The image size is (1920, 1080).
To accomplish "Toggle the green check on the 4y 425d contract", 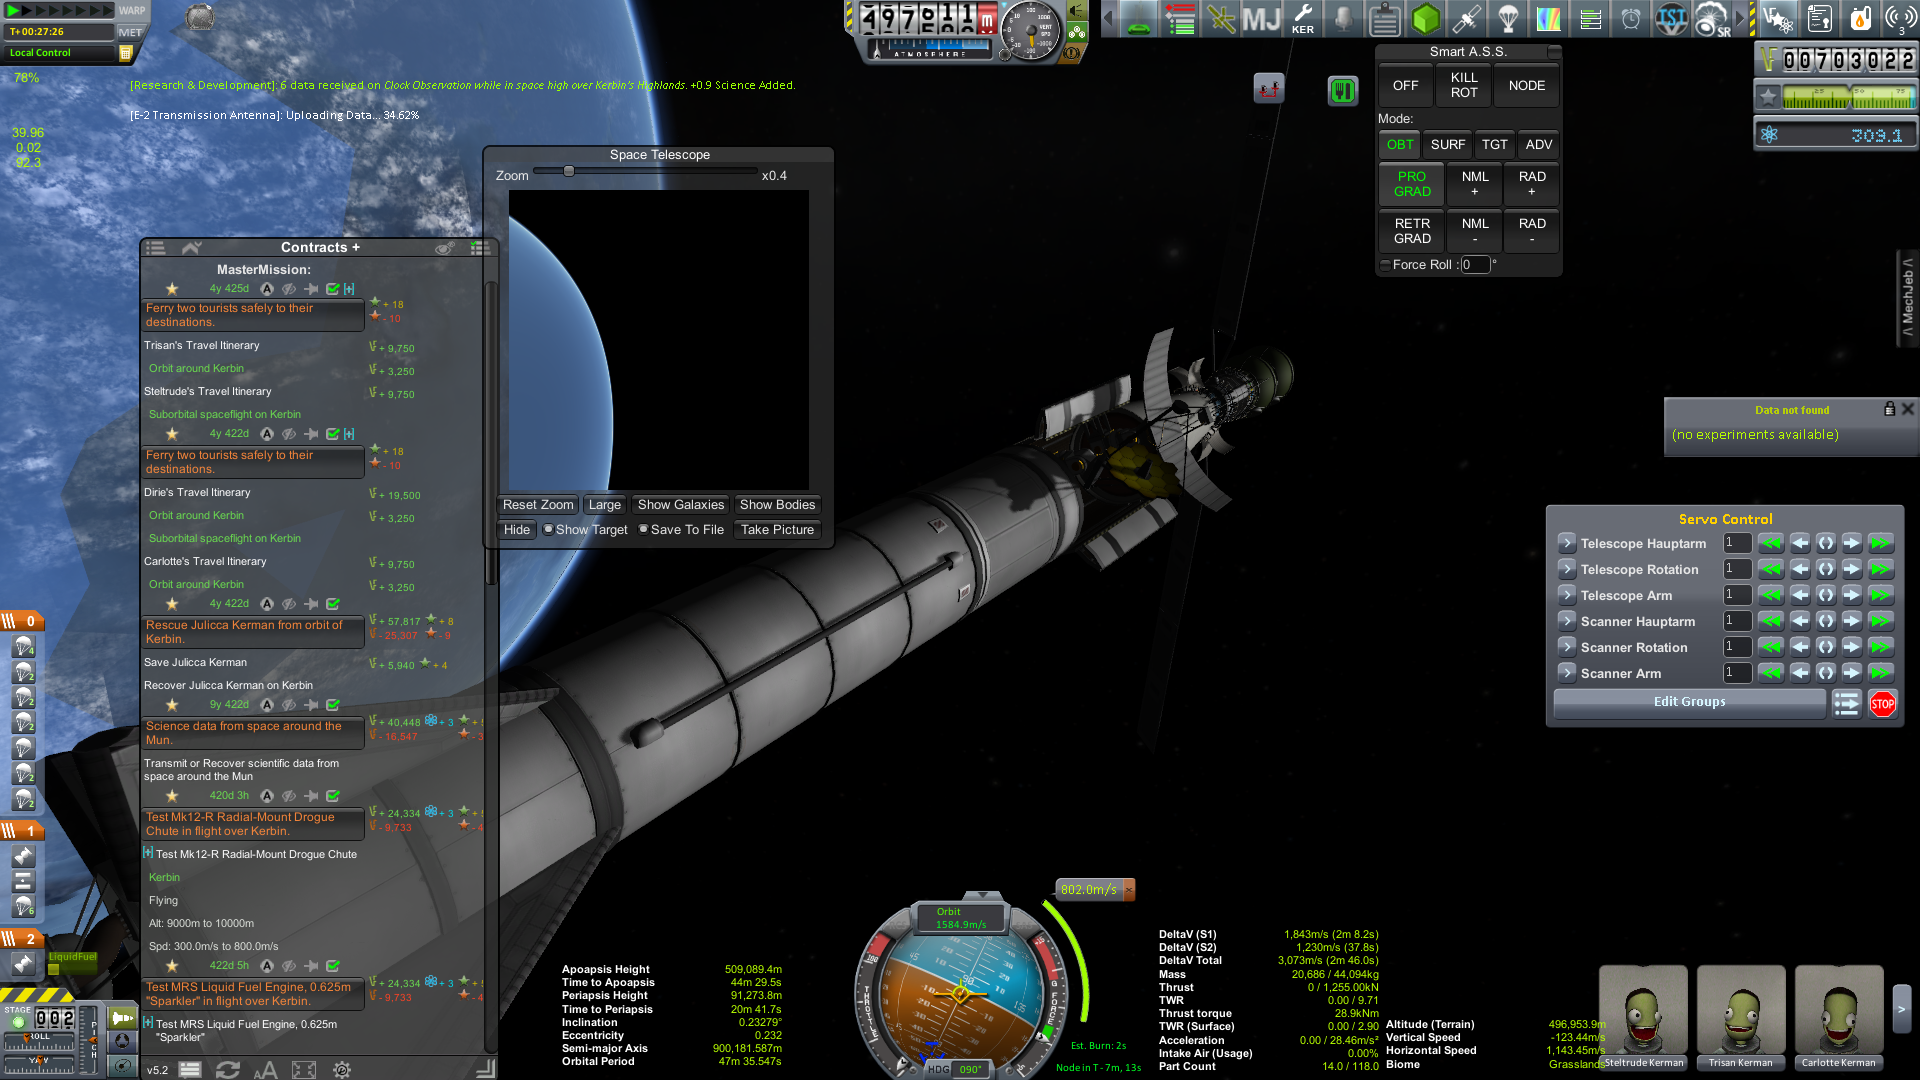I will pyautogui.click(x=332, y=289).
